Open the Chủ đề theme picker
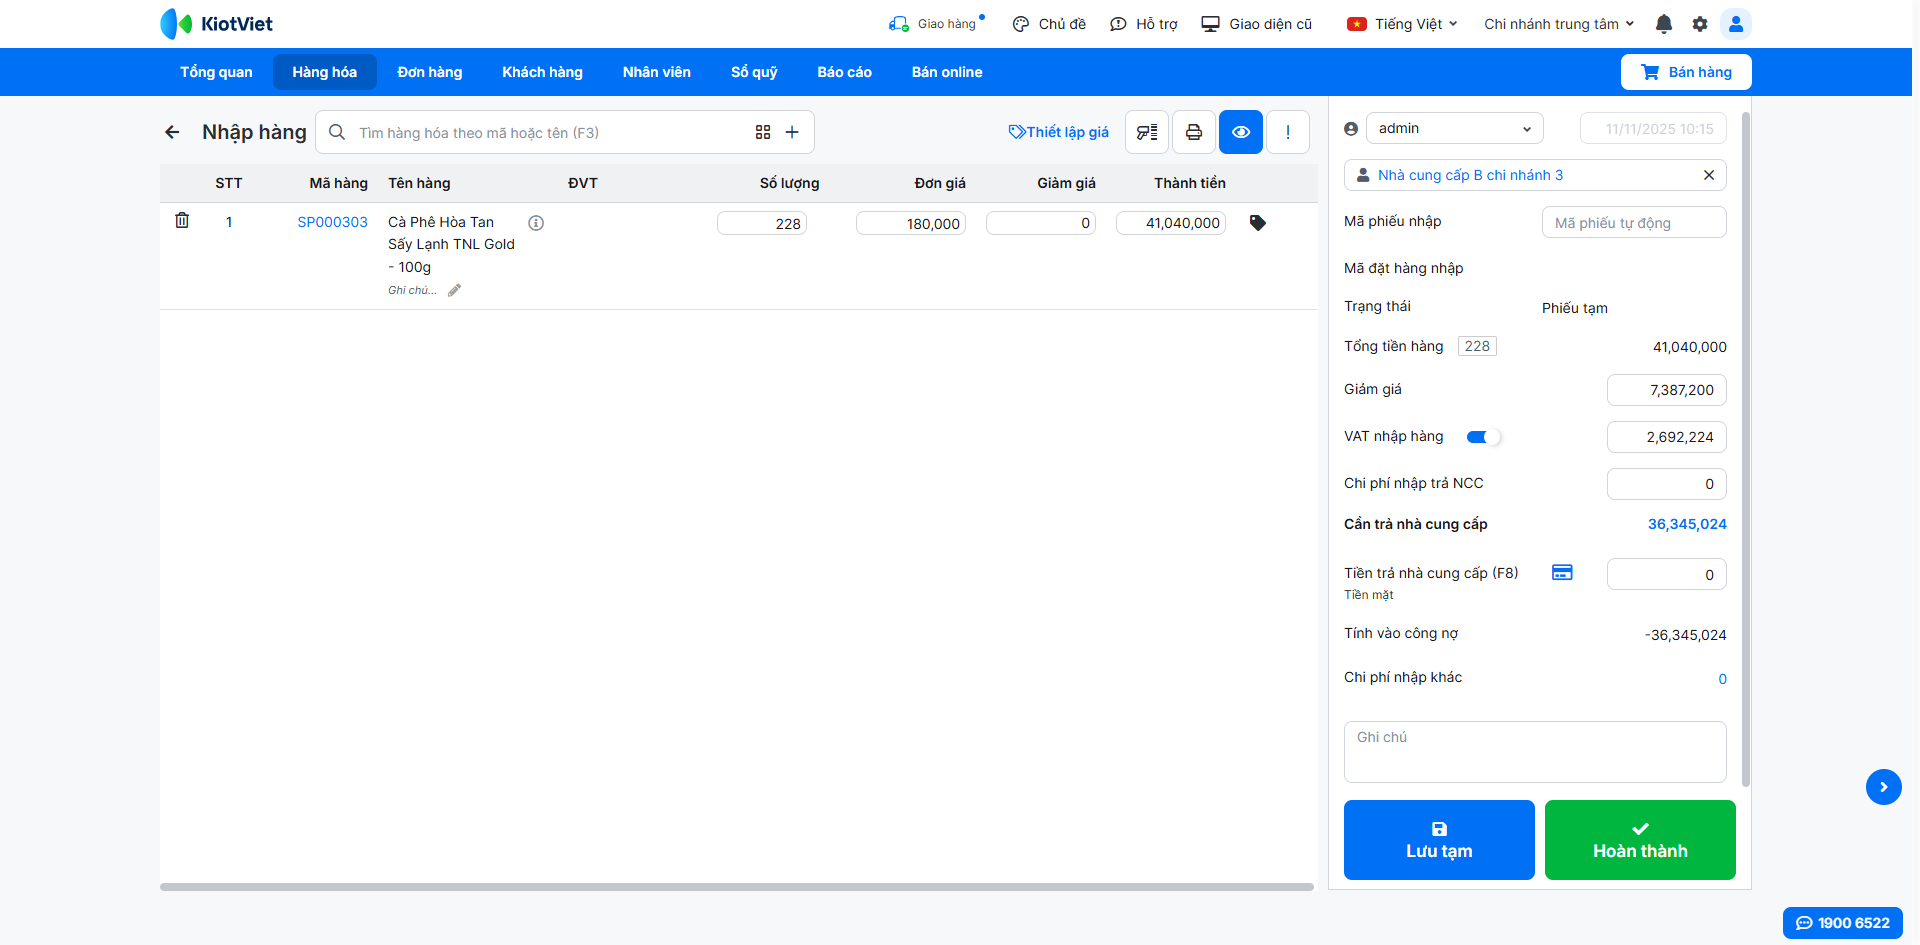1920x945 pixels. (1049, 24)
